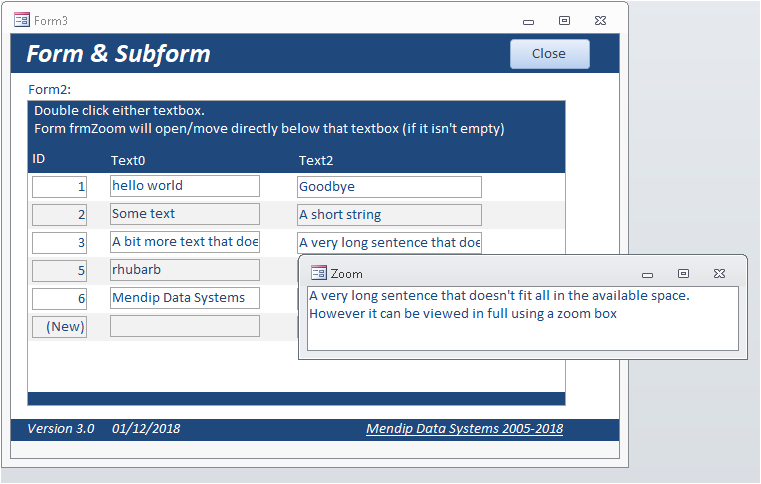This screenshot has height=484, width=761.
Task: Click the Zoom window title icon
Action: 319,273
